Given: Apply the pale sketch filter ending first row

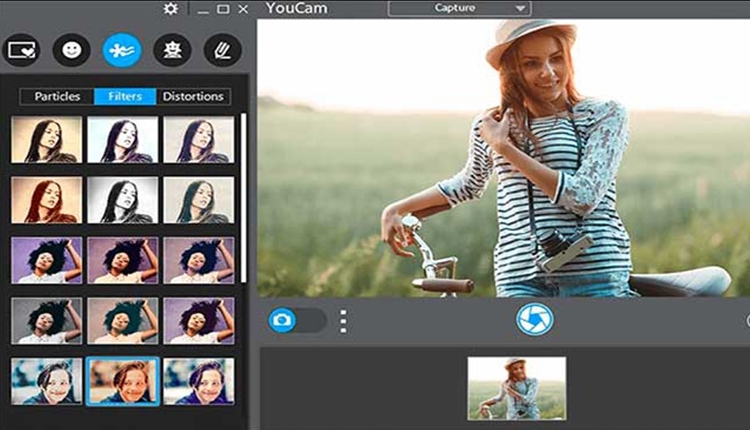Looking at the screenshot, I should (199, 140).
